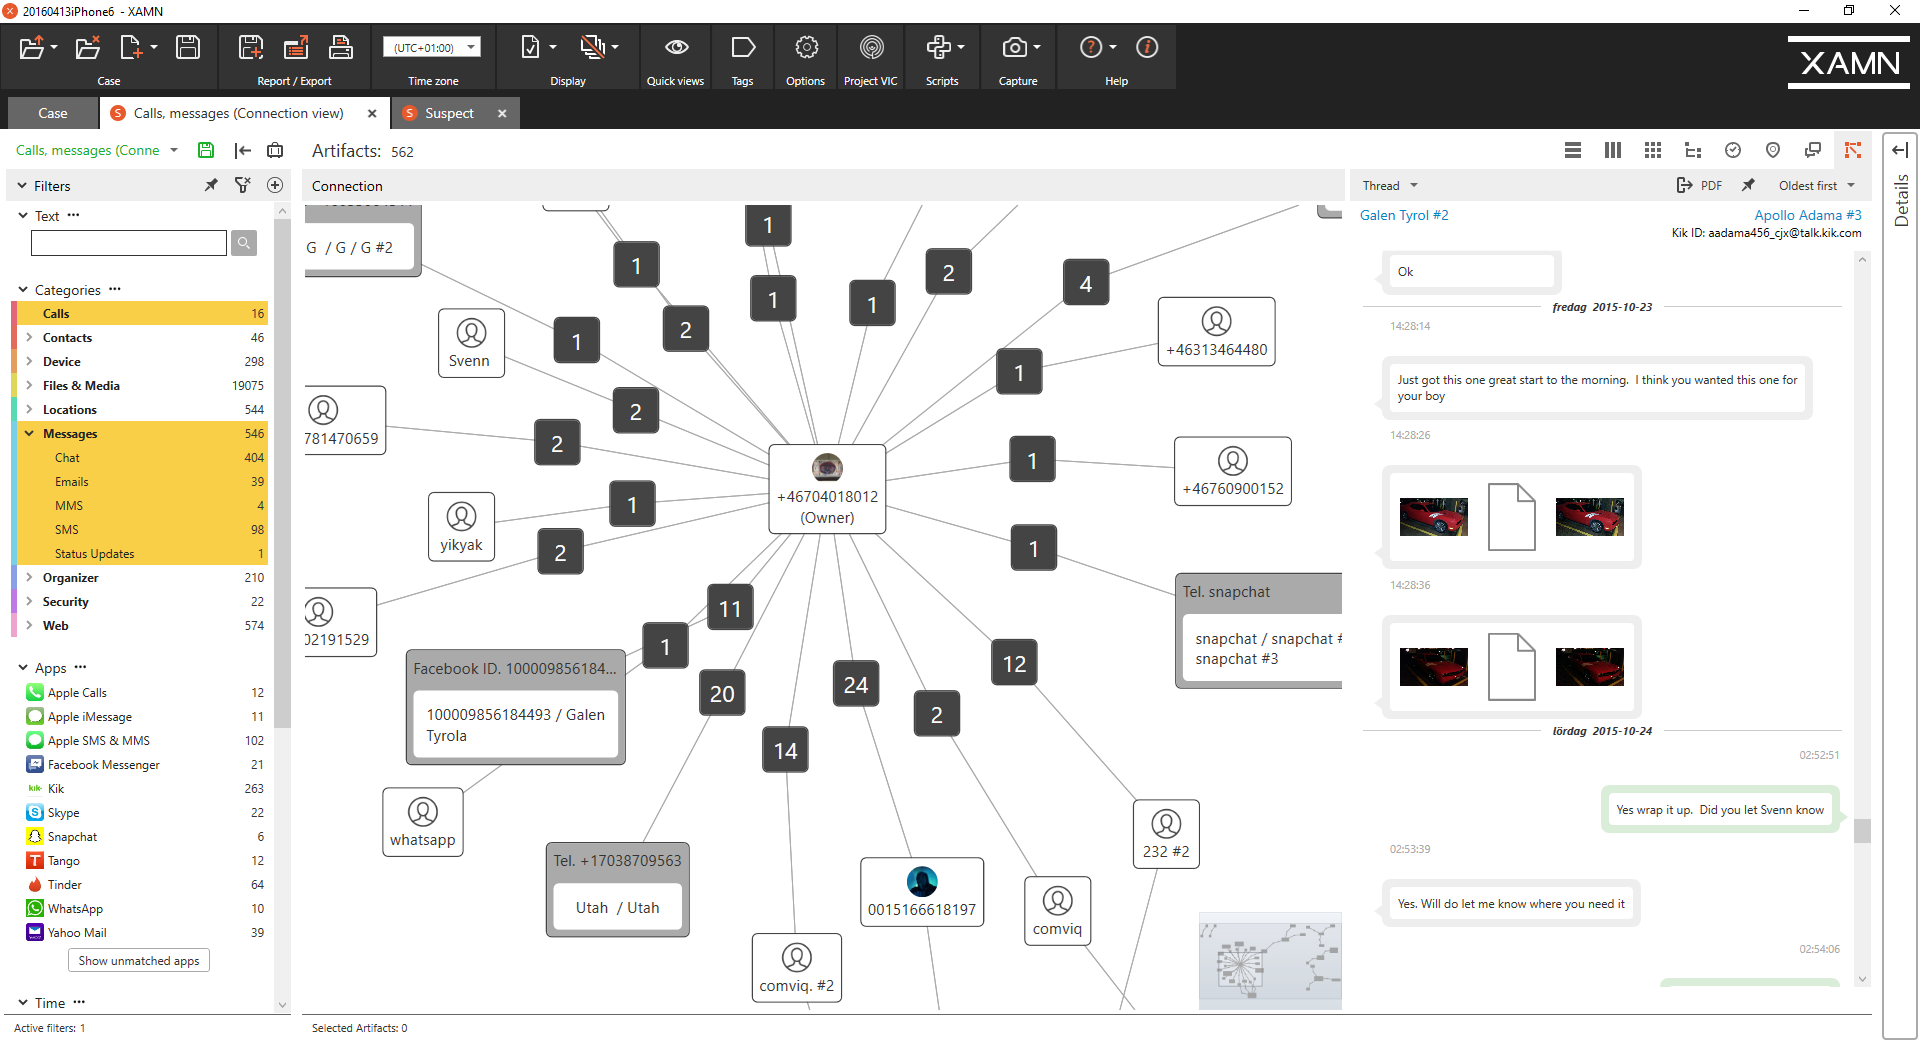1920x1040 pixels.
Task: Toggle the Calls category filter
Action: 140,314
